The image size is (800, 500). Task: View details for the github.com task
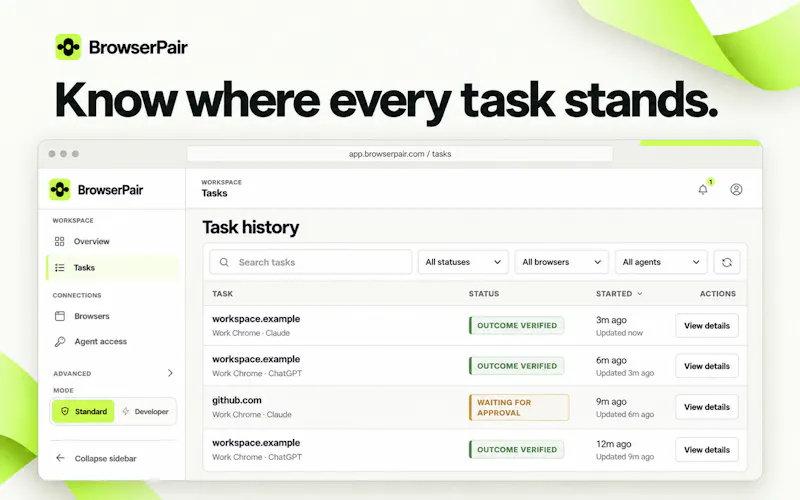[x=707, y=407]
